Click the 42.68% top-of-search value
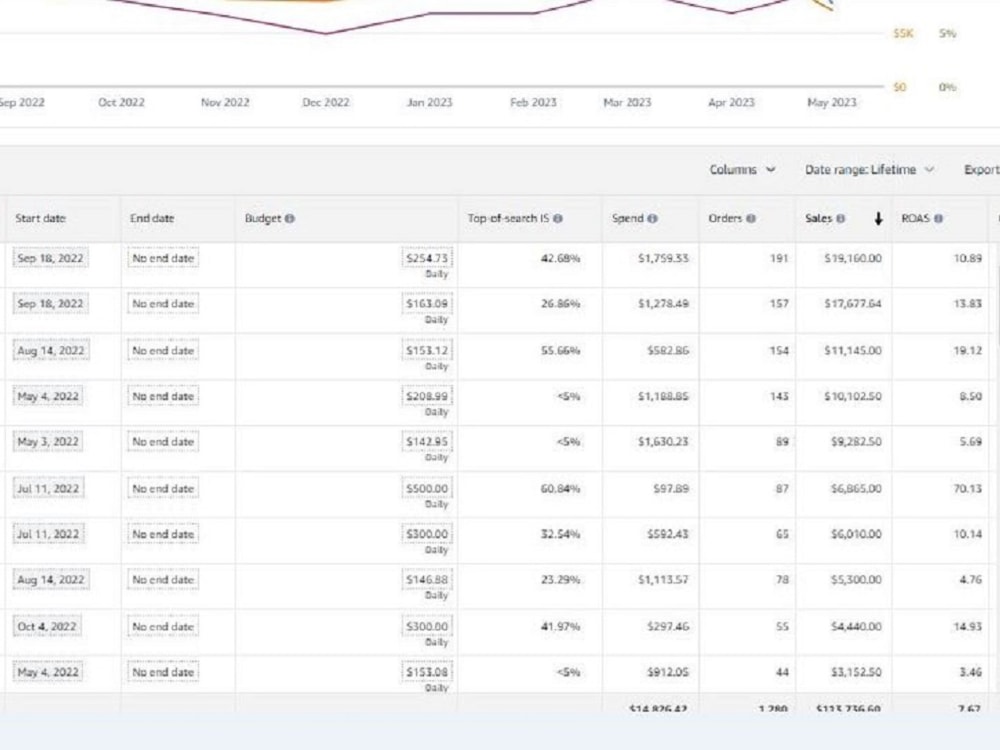1000x750 pixels. point(561,258)
